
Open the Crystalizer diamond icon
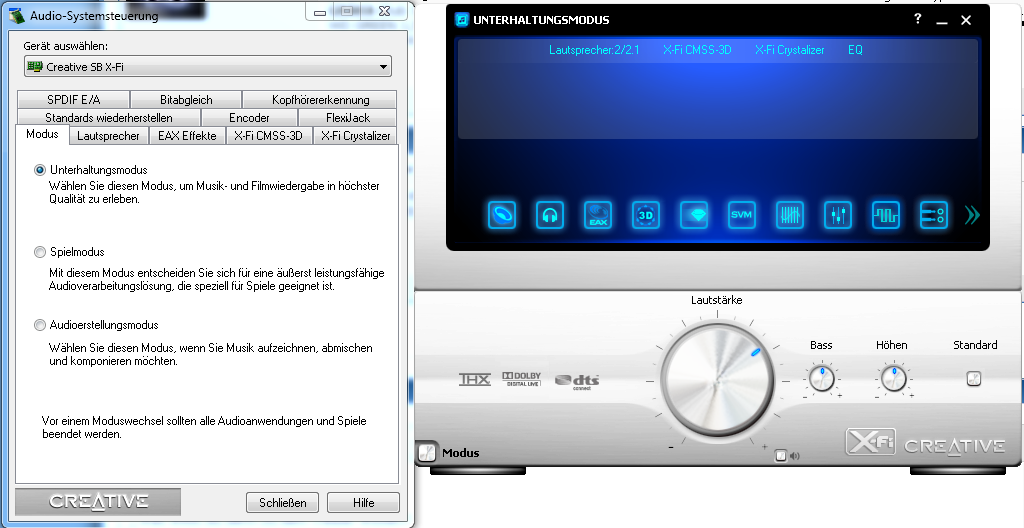coord(694,214)
